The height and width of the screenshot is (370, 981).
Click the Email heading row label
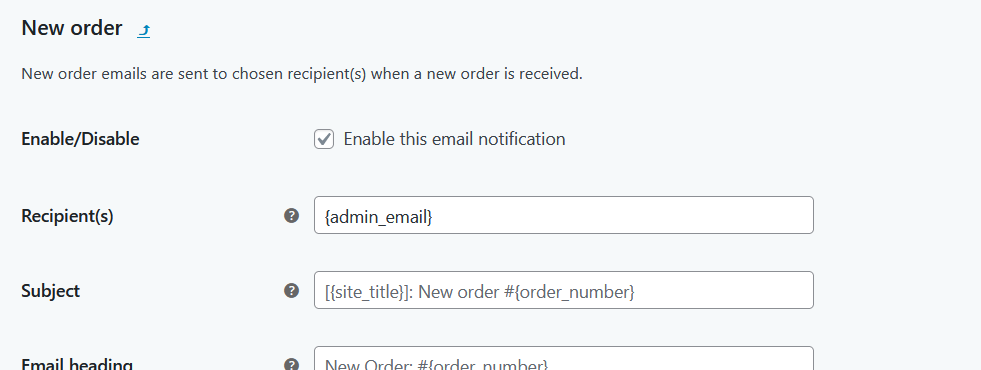click(77, 364)
